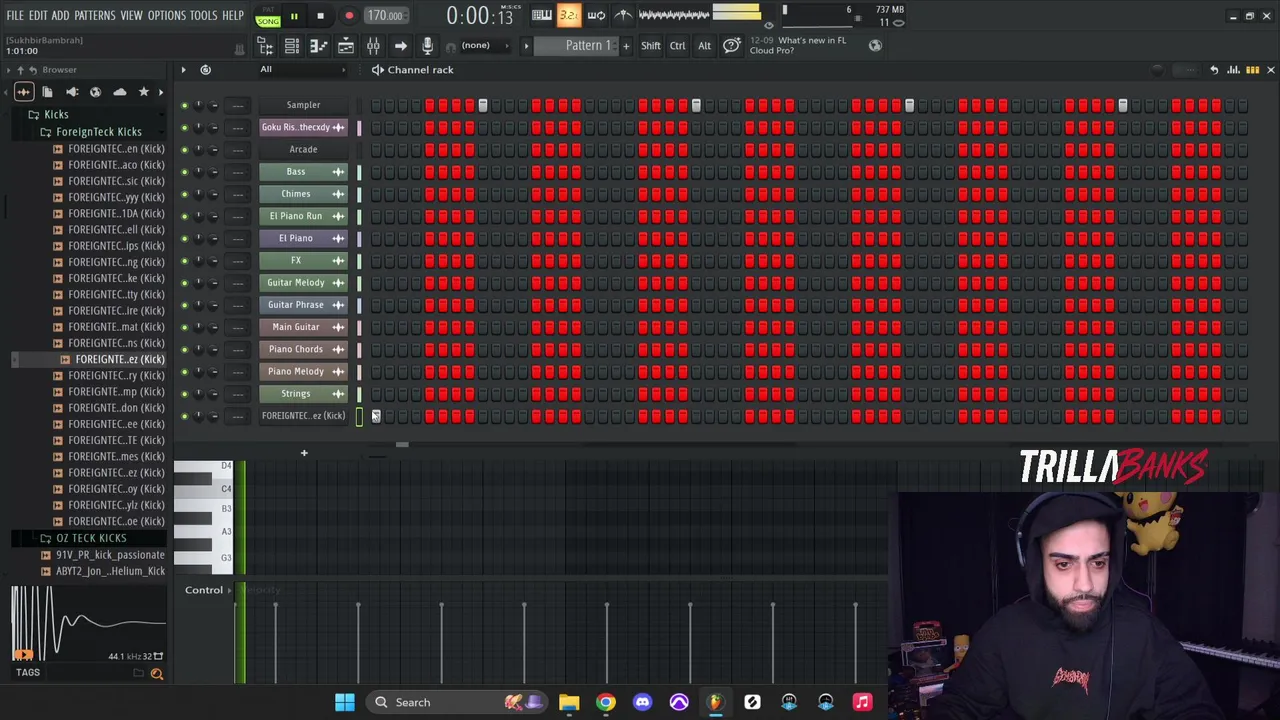Image resolution: width=1280 pixels, height=720 pixels.
Task: Select the files tab icon in Browser
Action: (x=47, y=92)
